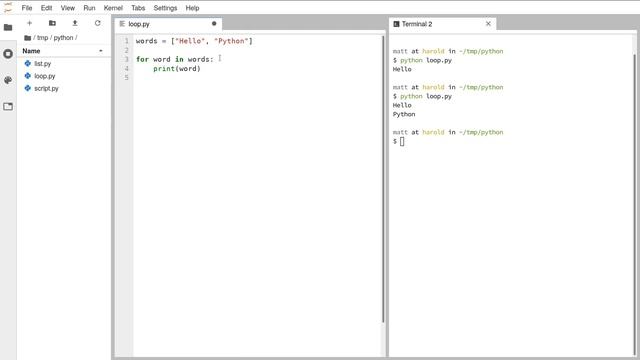Screen dimensions: 640x360
Task: Click the editor vertical scrollbar
Action: click(383, 179)
